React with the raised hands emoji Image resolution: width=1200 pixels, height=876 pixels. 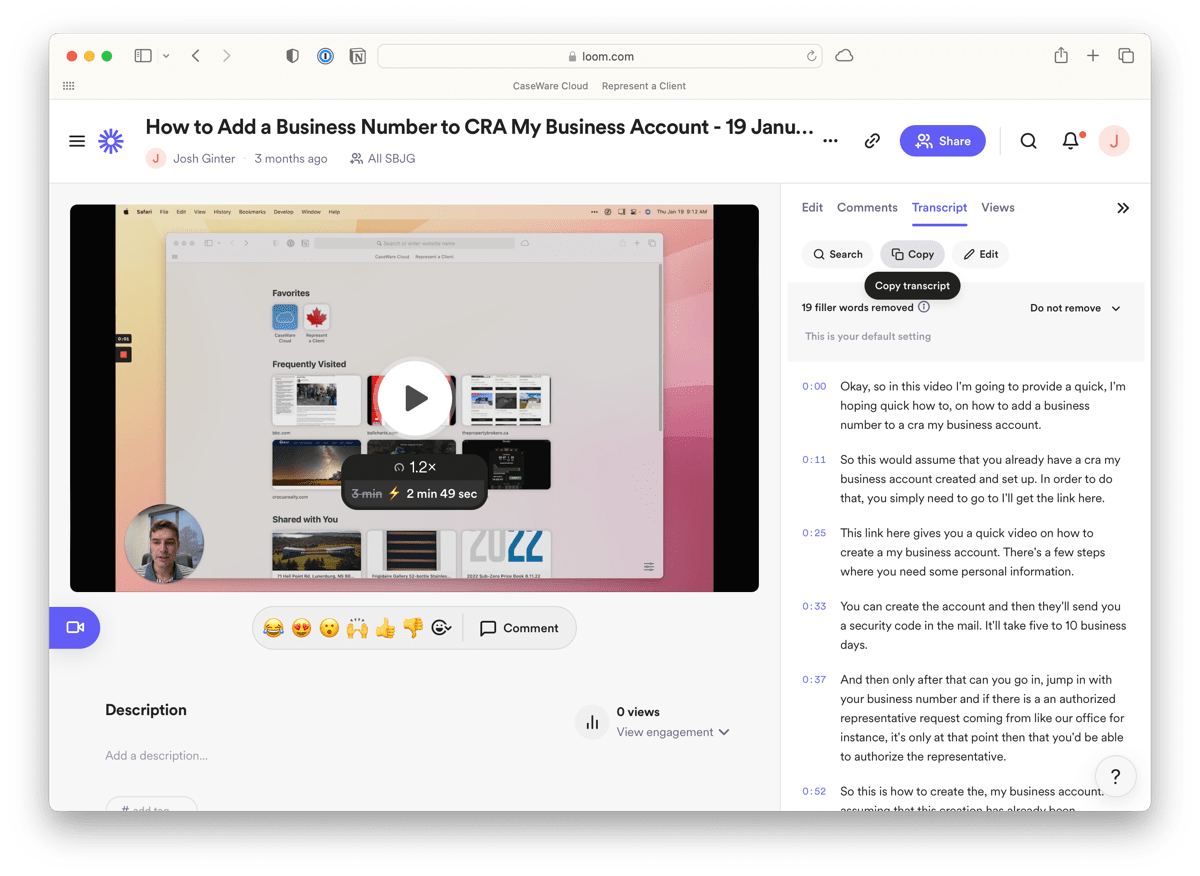tap(357, 628)
